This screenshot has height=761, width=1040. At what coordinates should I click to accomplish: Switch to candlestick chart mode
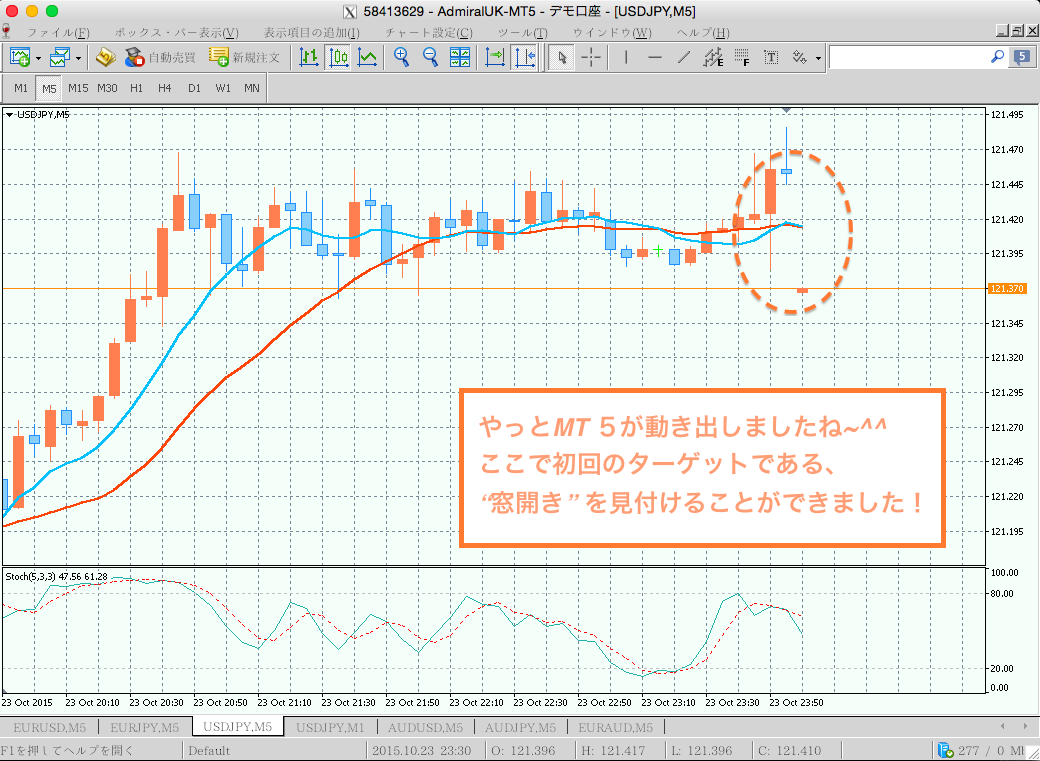click(x=339, y=57)
